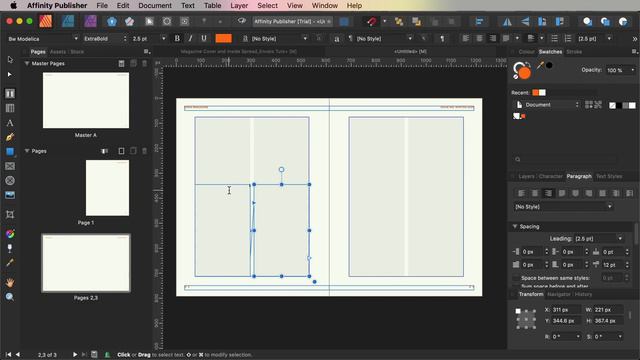This screenshot has width=640, height=360.
Task: Collapse the Spacing section
Action: point(515,227)
